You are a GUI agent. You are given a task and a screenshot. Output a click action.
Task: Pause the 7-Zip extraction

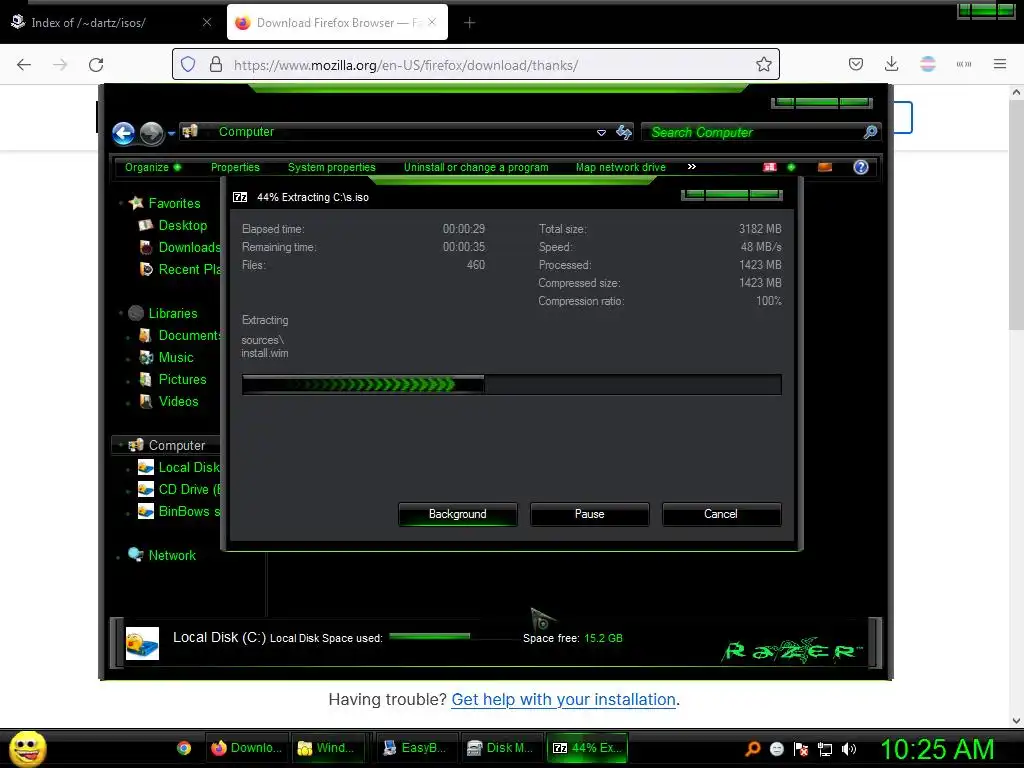(590, 514)
